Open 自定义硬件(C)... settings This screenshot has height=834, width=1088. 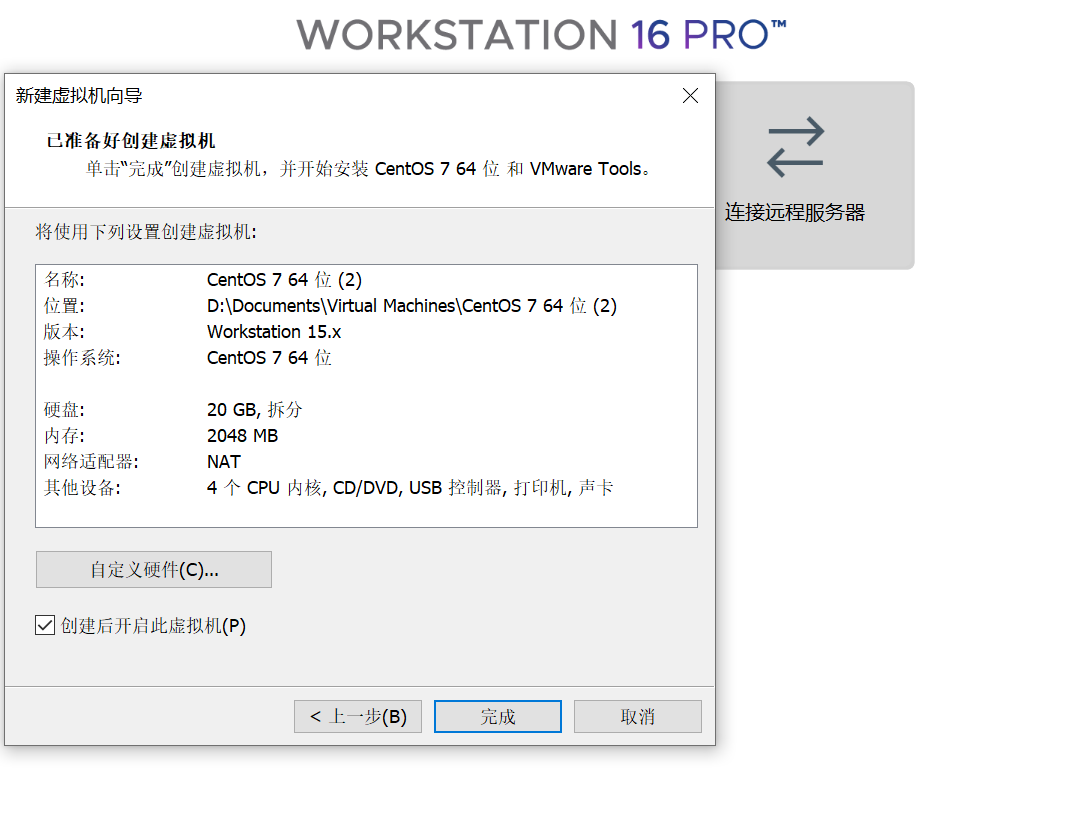(x=154, y=570)
